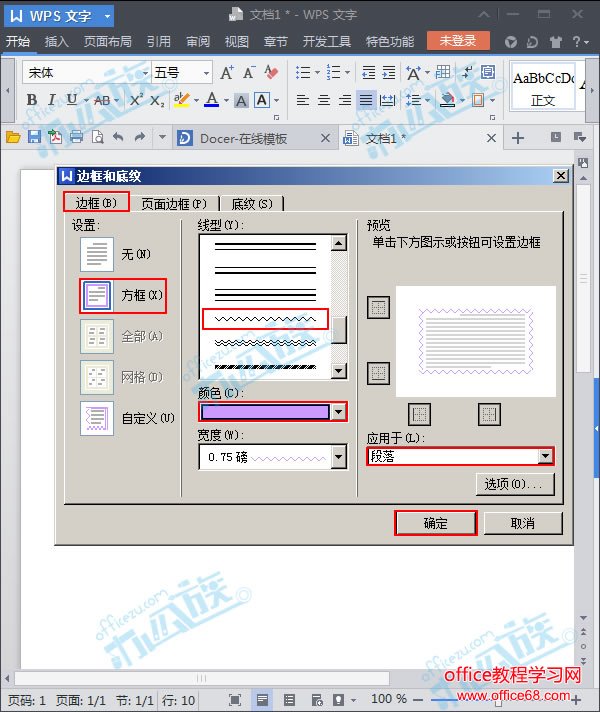Click the purple color swatch
The width and height of the screenshot is (600, 712).
[x=265, y=412]
